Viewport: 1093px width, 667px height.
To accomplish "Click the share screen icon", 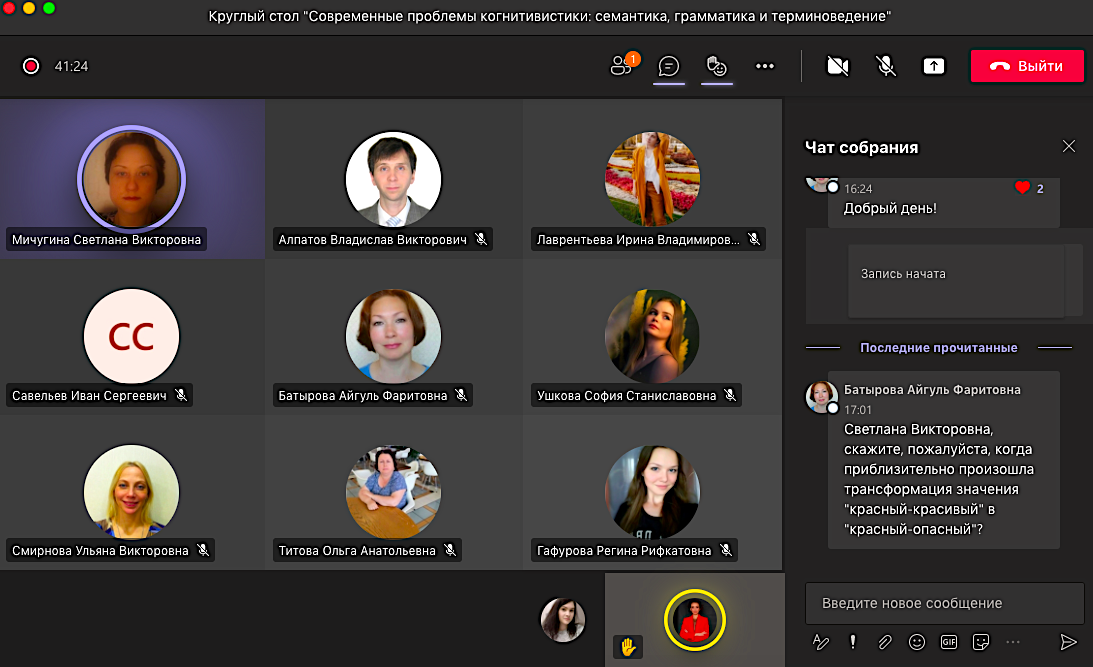I will (x=933, y=66).
